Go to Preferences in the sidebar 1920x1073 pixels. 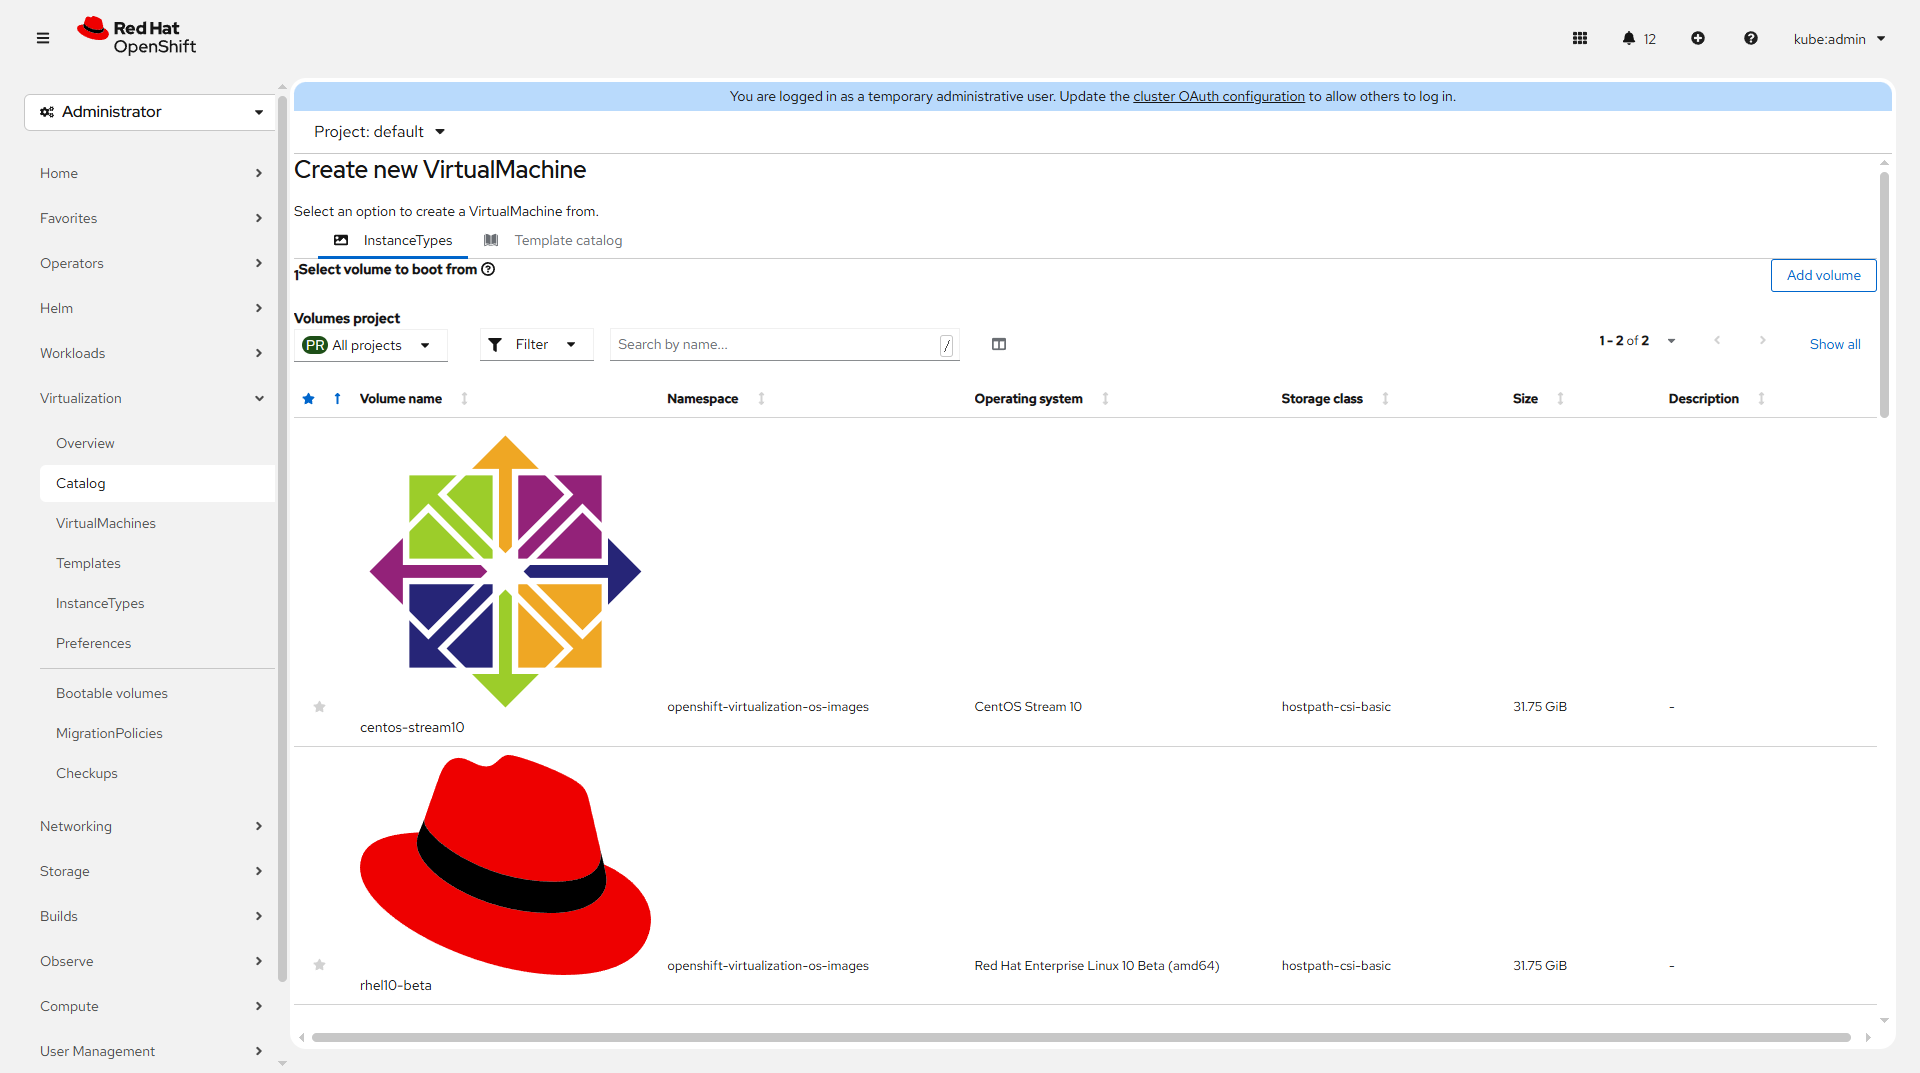click(x=93, y=643)
